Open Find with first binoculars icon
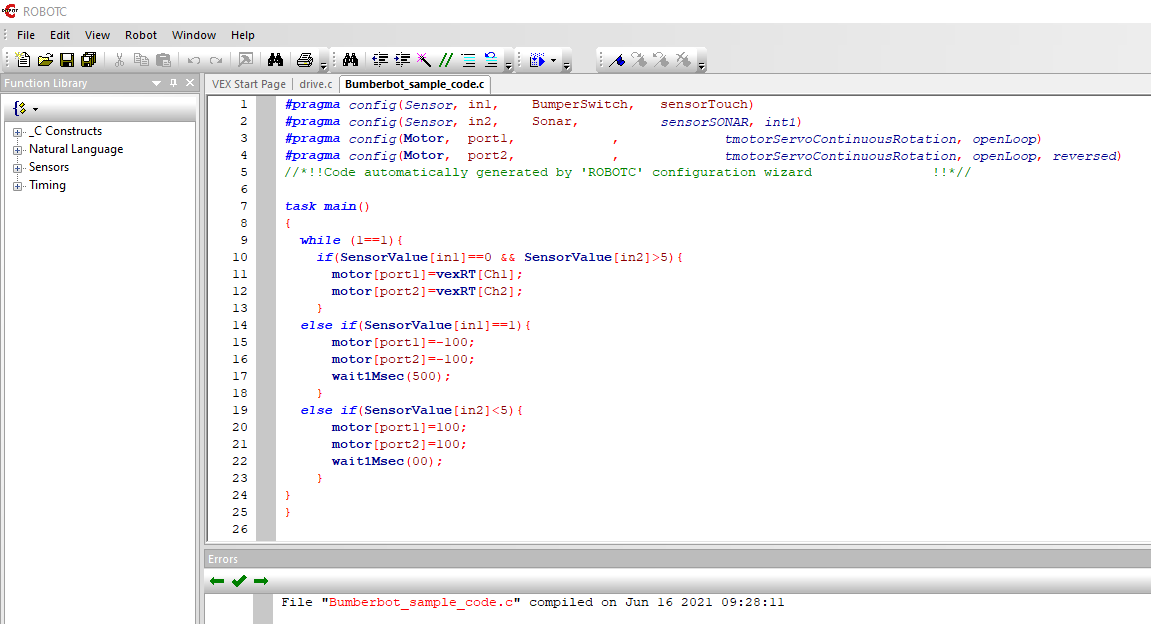The height and width of the screenshot is (624, 1151). (275, 60)
